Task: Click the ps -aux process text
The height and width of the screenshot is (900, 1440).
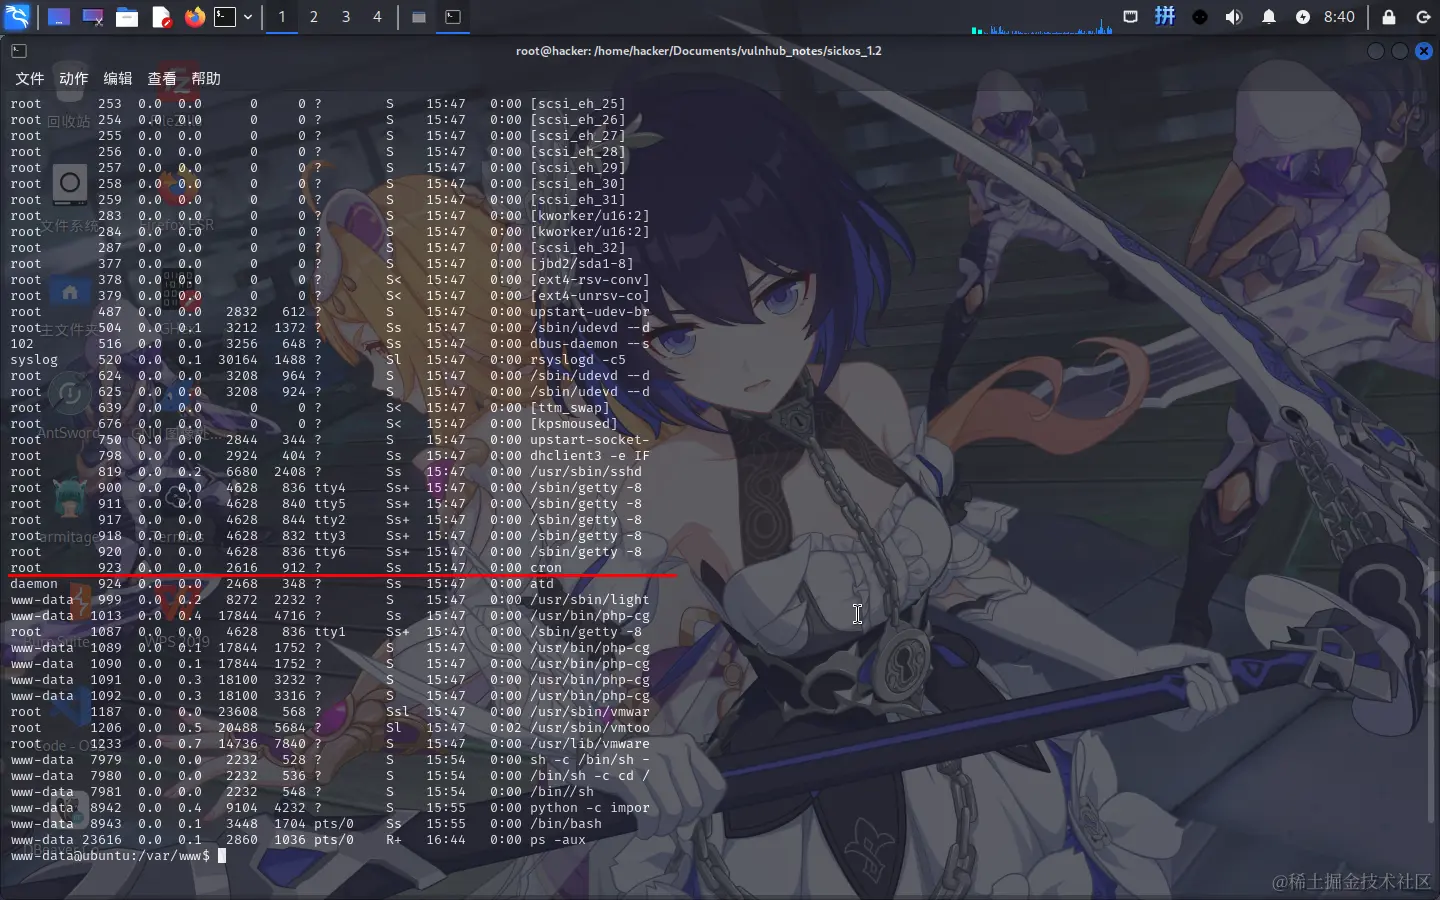Action: pos(558,840)
